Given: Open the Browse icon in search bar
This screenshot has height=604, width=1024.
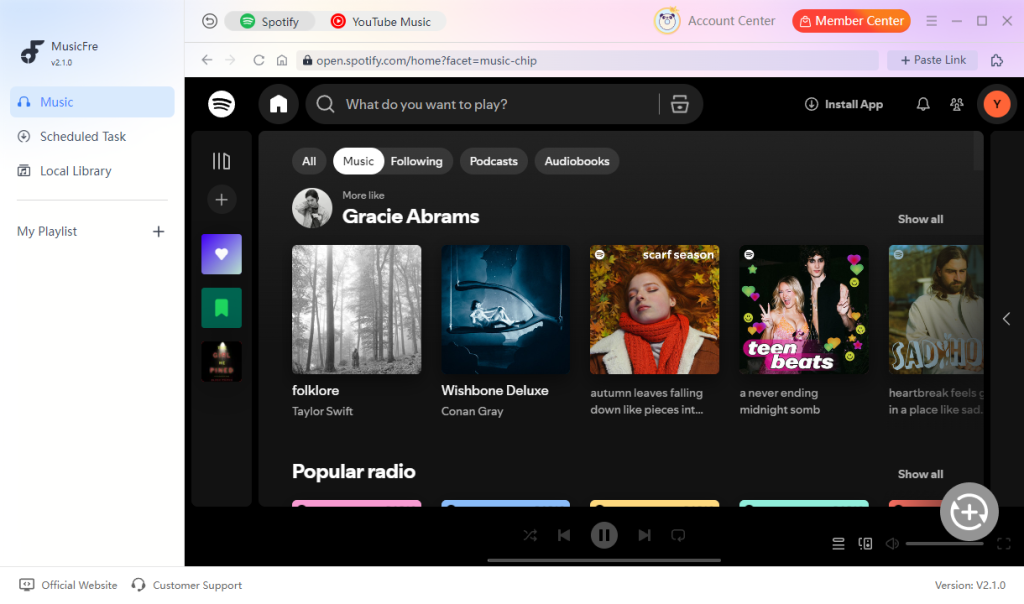Looking at the screenshot, I should [680, 104].
